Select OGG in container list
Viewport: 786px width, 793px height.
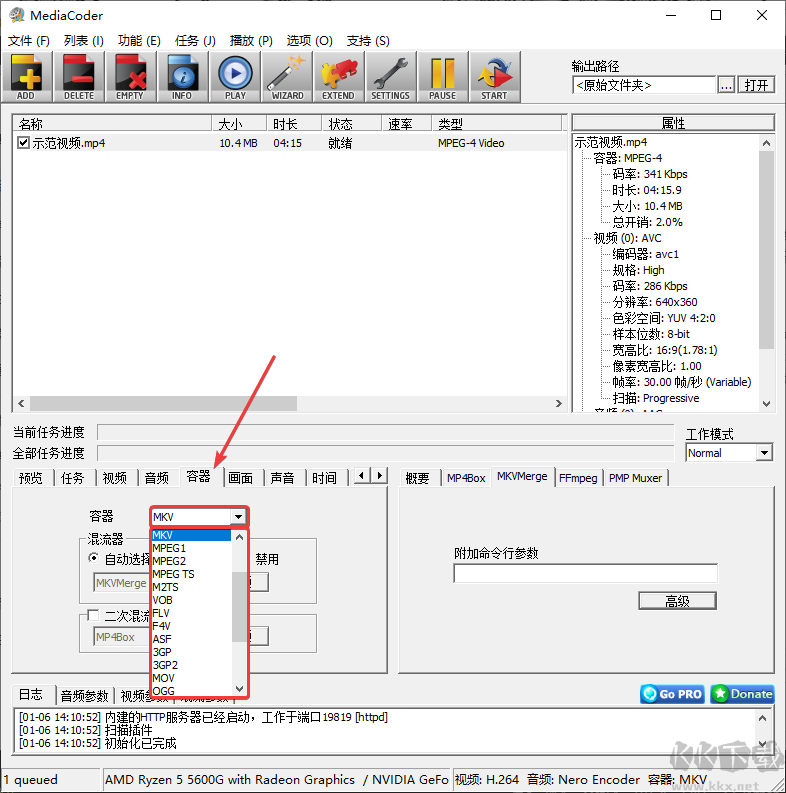[192, 691]
